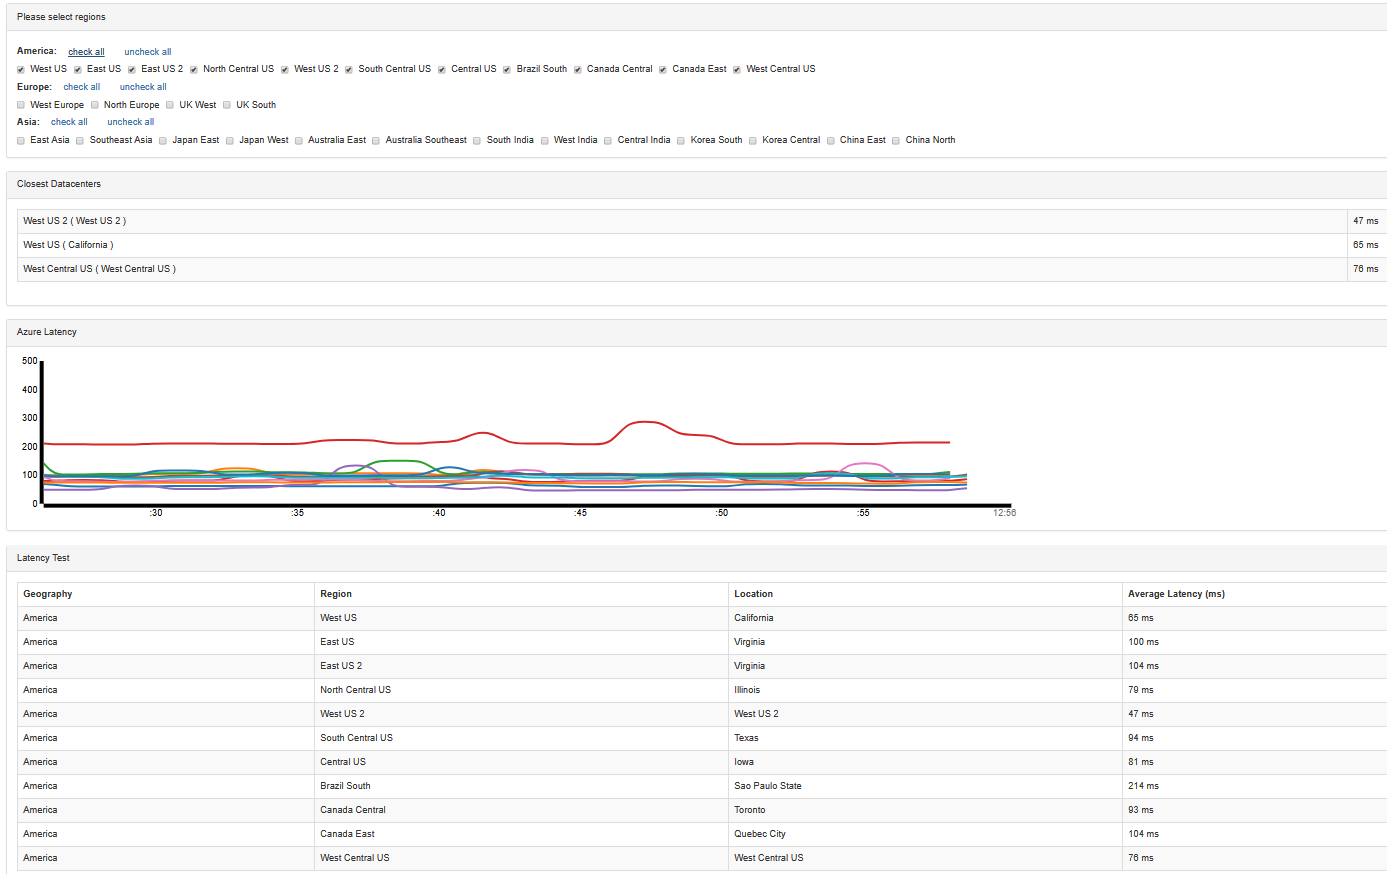
Task: Enable the Australia East checkbox
Action: (298, 141)
